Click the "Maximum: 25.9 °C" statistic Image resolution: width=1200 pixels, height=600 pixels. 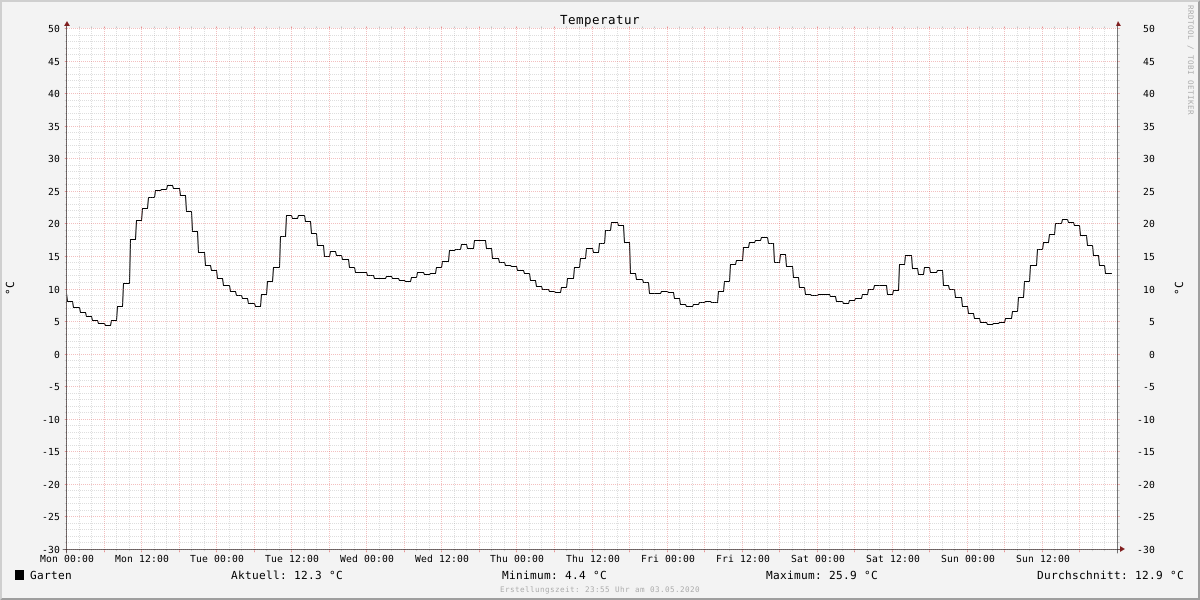click(822, 575)
